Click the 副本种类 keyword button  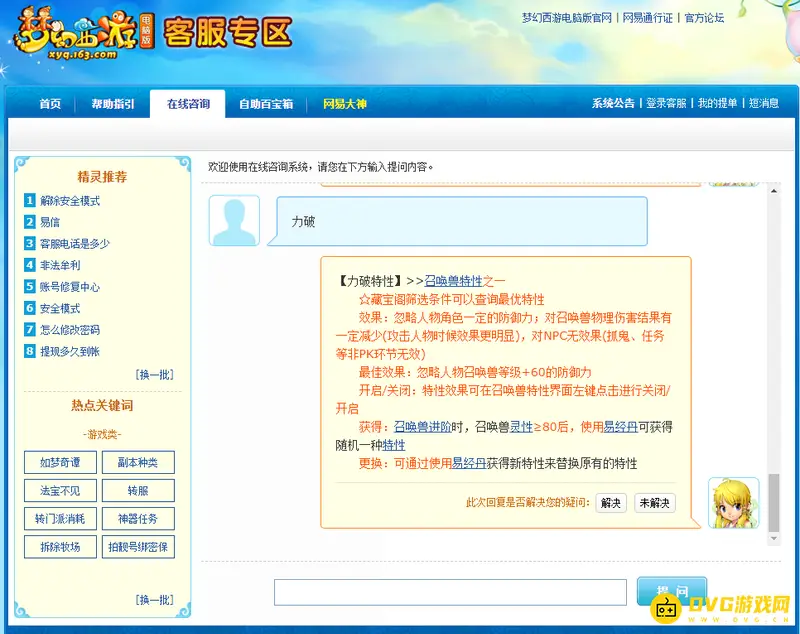tap(138, 462)
